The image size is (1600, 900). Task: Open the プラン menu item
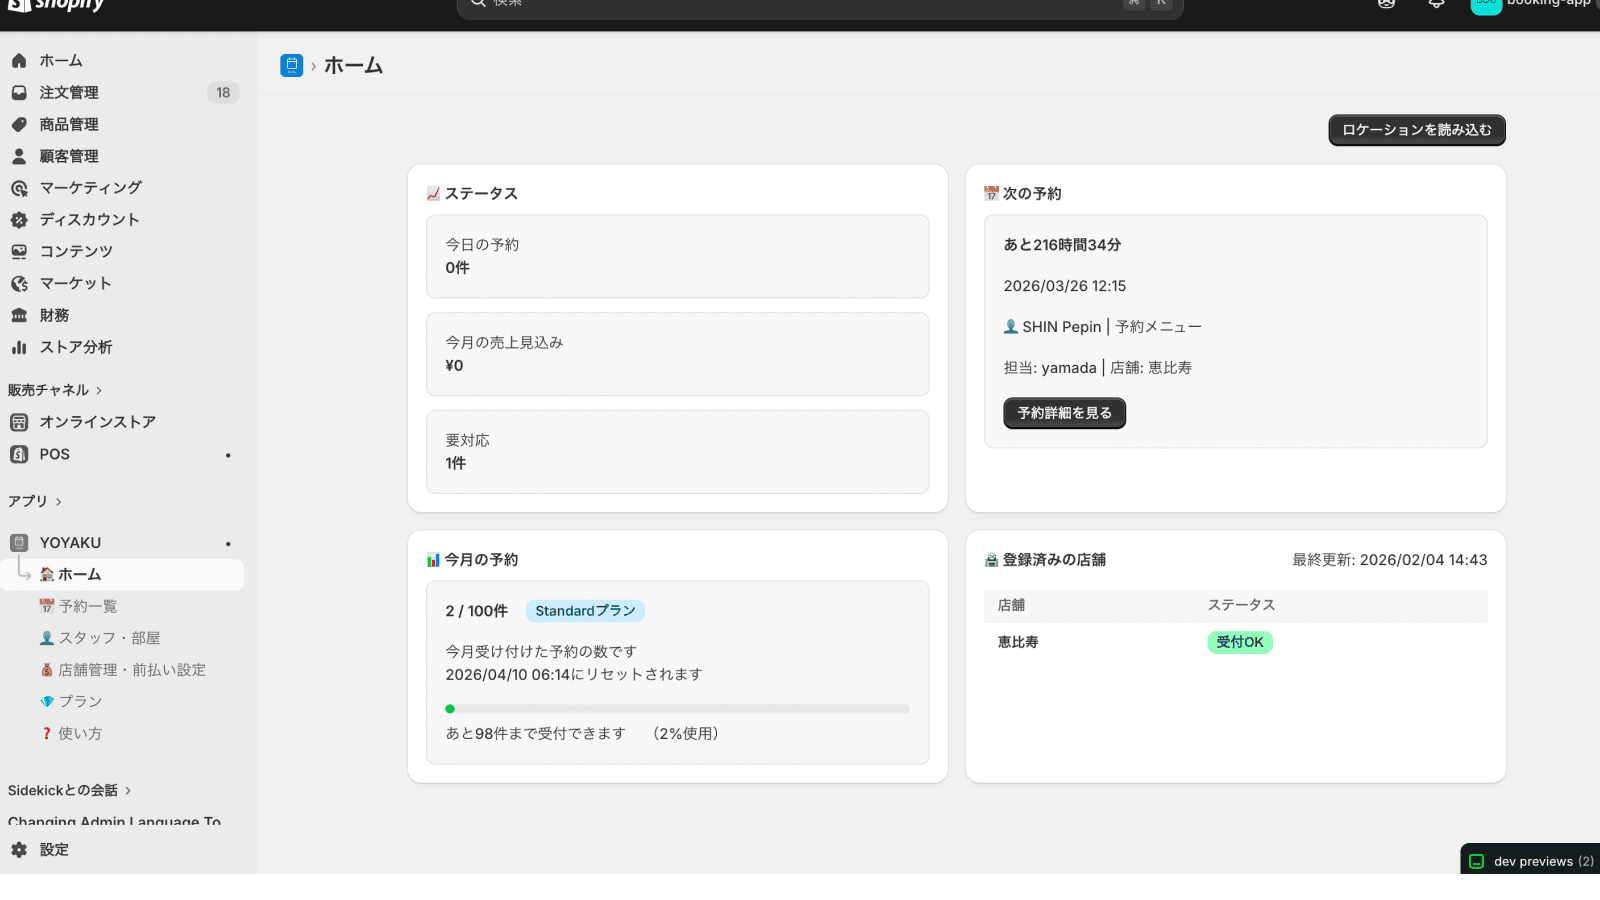[x=79, y=702]
